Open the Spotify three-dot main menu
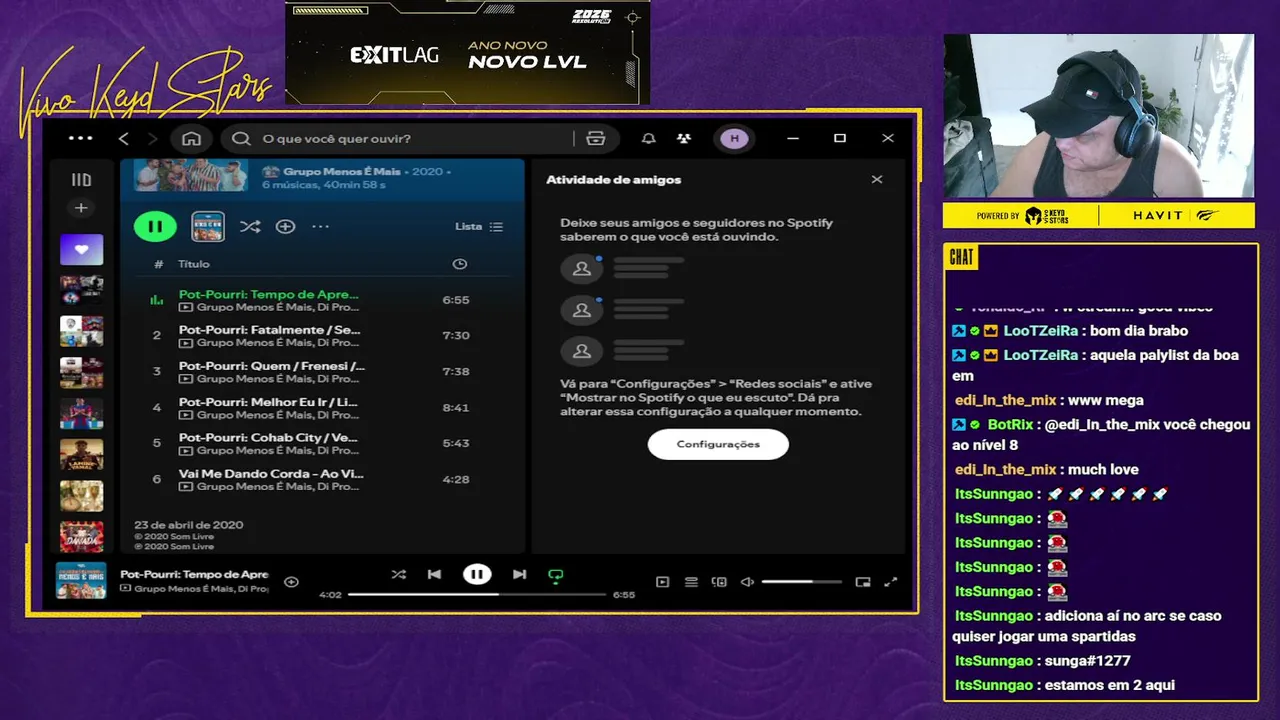 point(80,138)
